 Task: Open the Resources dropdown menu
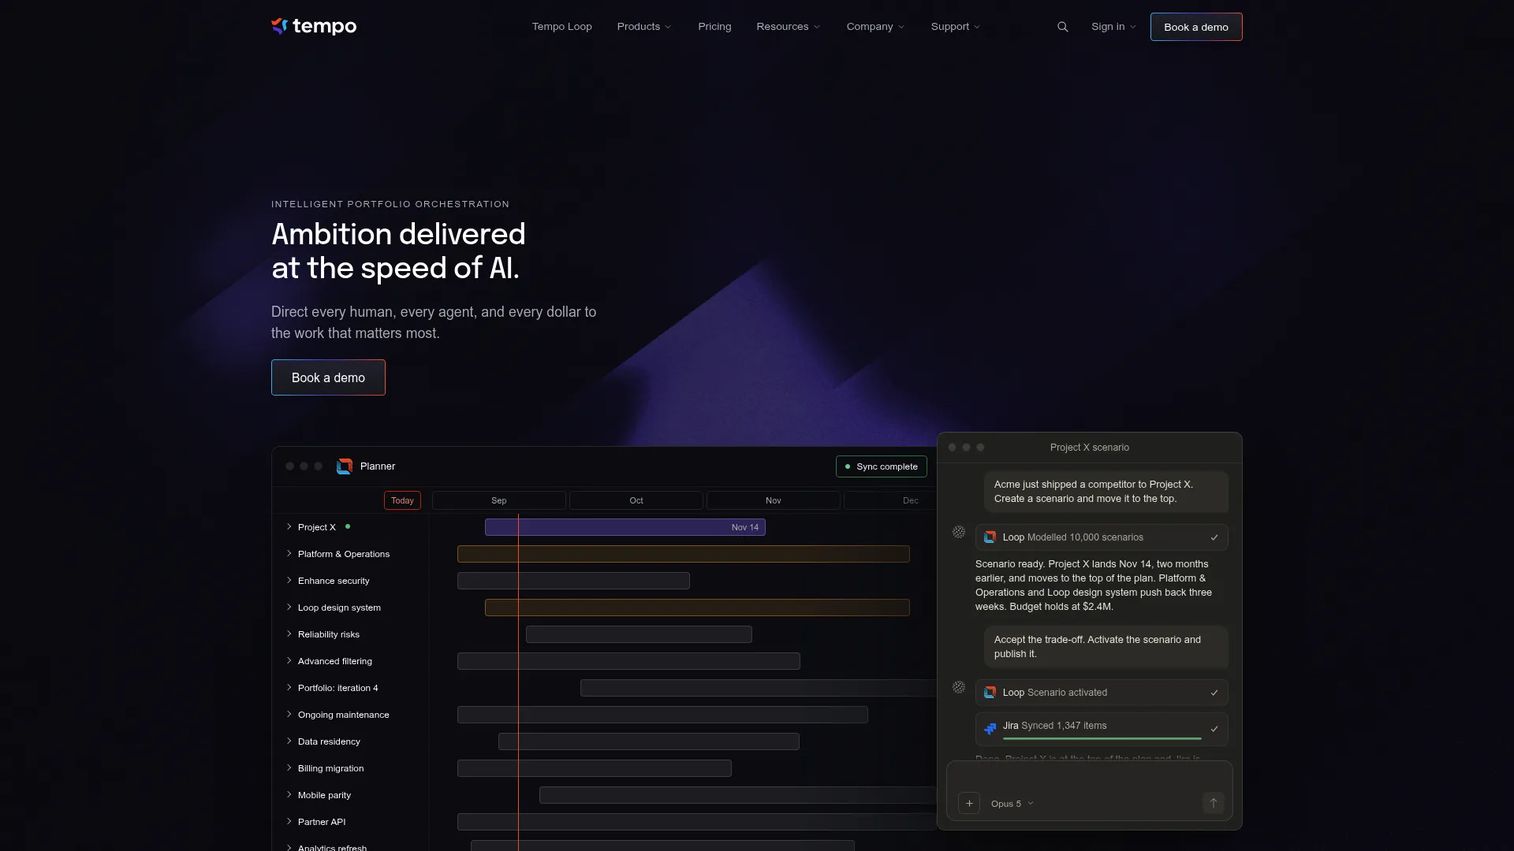point(788,27)
